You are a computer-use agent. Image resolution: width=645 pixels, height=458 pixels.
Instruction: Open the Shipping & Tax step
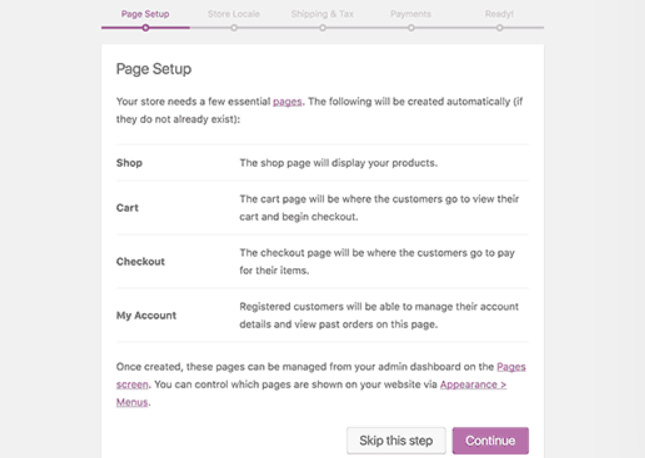tap(322, 14)
